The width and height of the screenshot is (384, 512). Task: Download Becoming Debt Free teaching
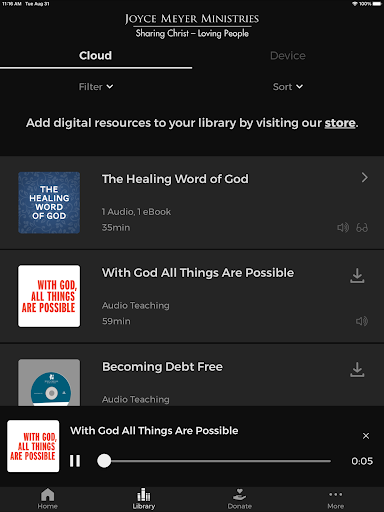point(357,369)
